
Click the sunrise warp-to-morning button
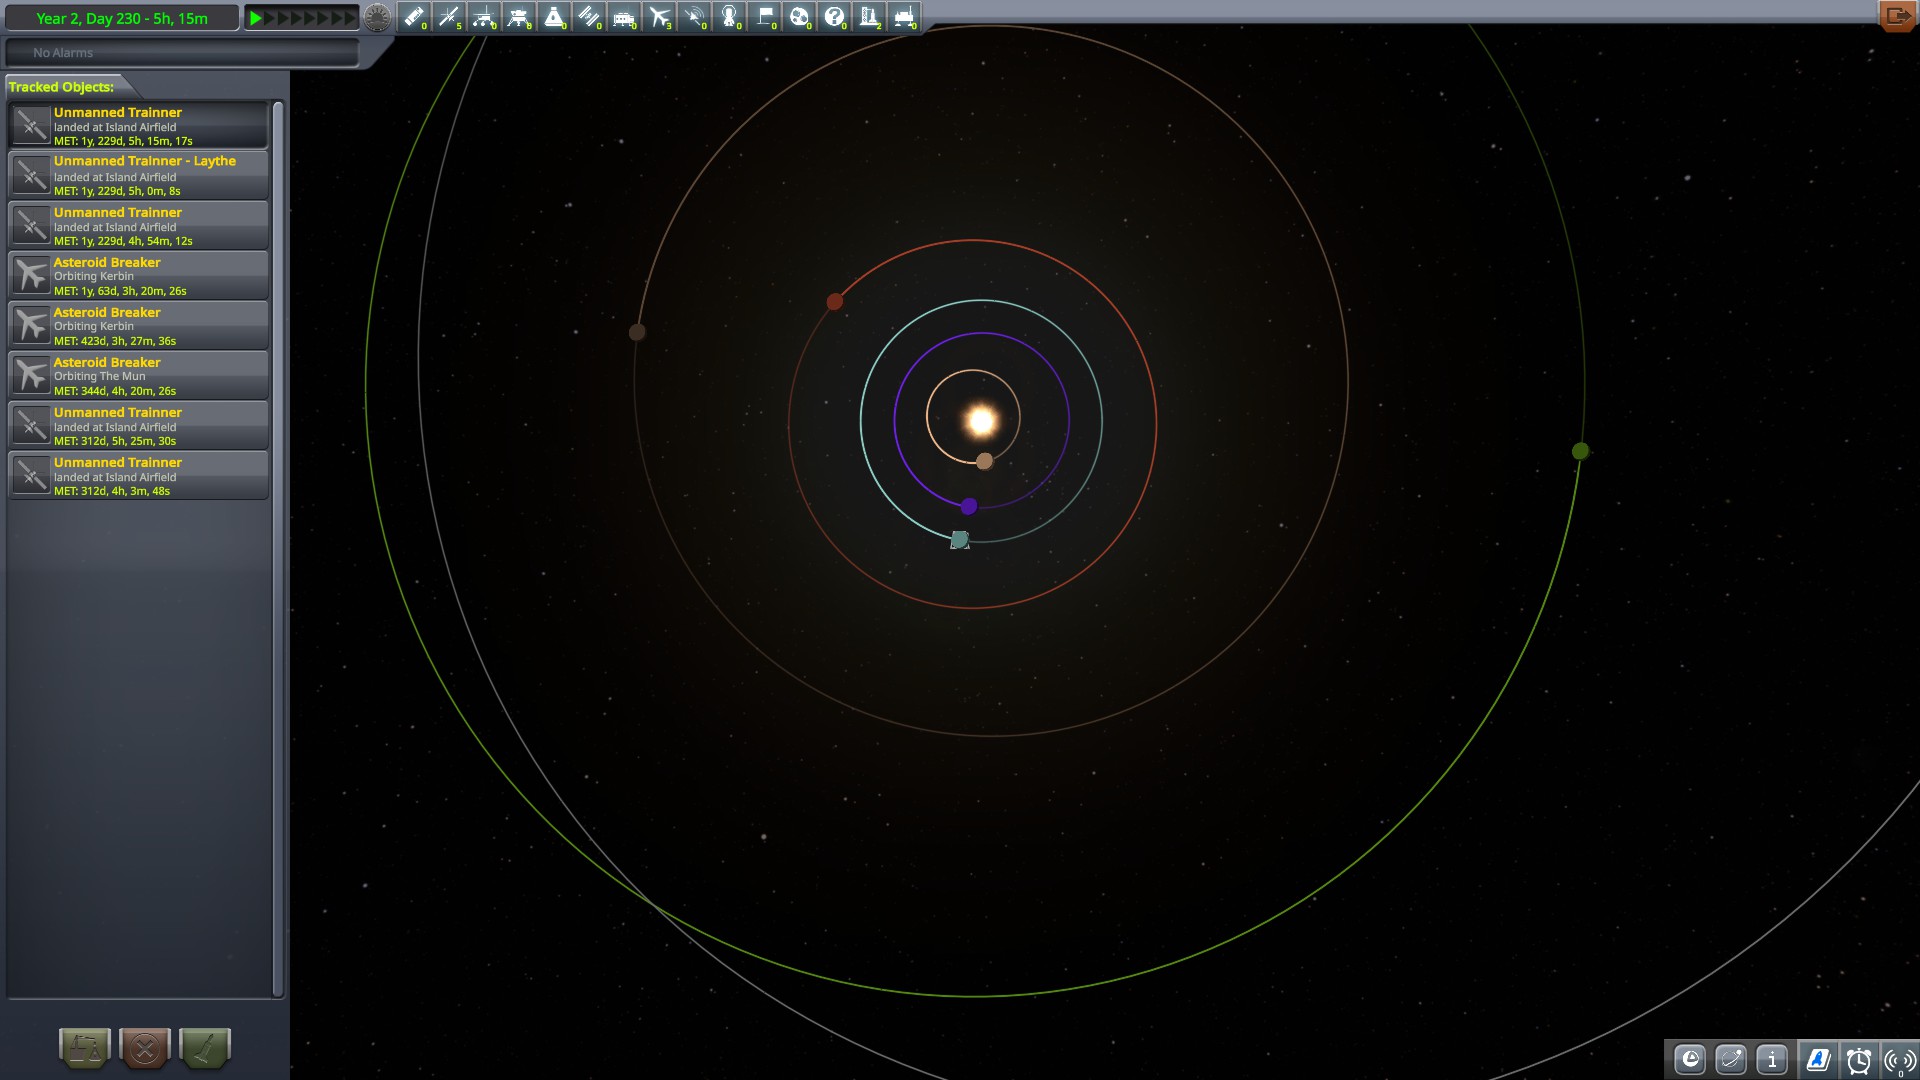pos(377,18)
